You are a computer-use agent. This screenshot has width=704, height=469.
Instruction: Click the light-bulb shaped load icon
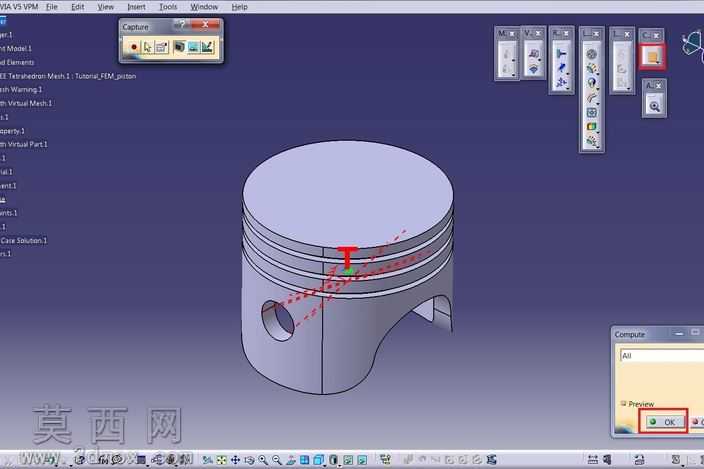(x=591, y=83)
